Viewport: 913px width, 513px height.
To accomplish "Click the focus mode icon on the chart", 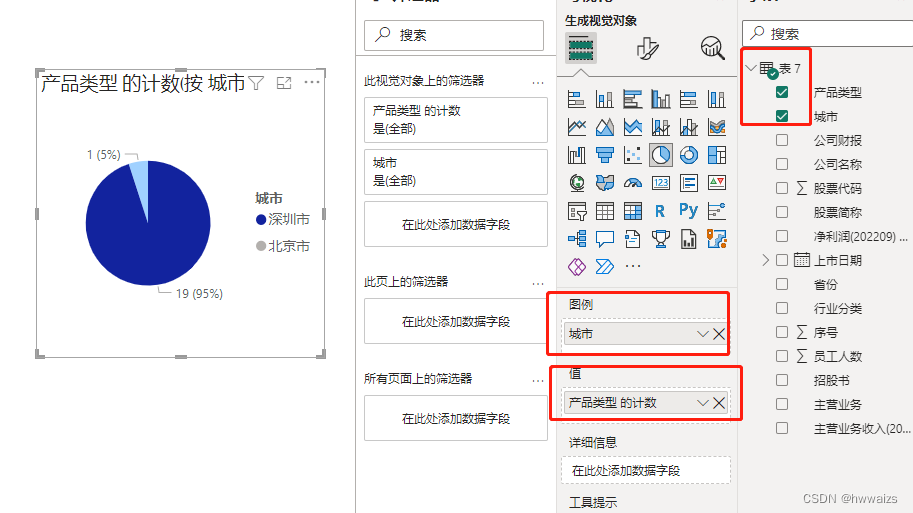I will coord(284,83).
